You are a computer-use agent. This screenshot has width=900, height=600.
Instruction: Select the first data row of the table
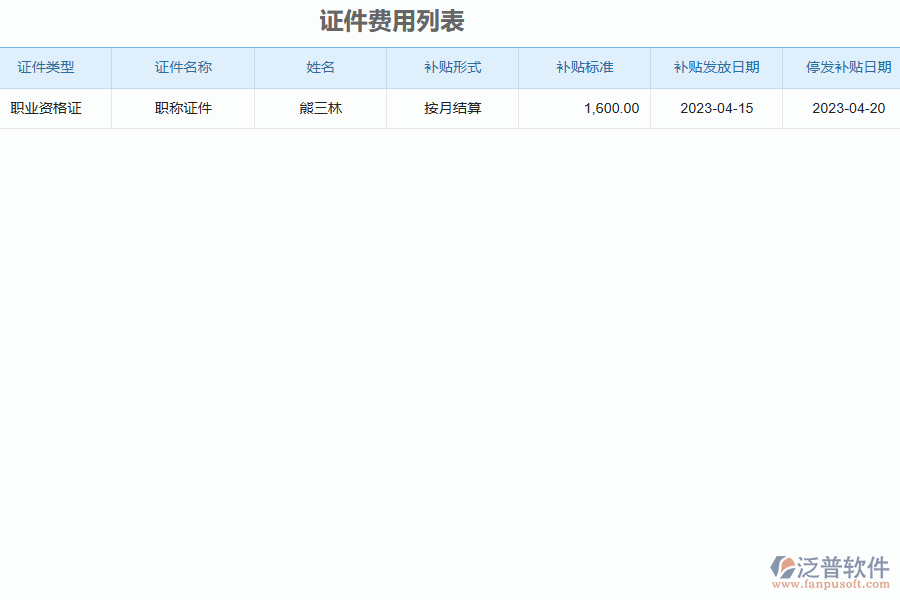[x=450, y=107]
